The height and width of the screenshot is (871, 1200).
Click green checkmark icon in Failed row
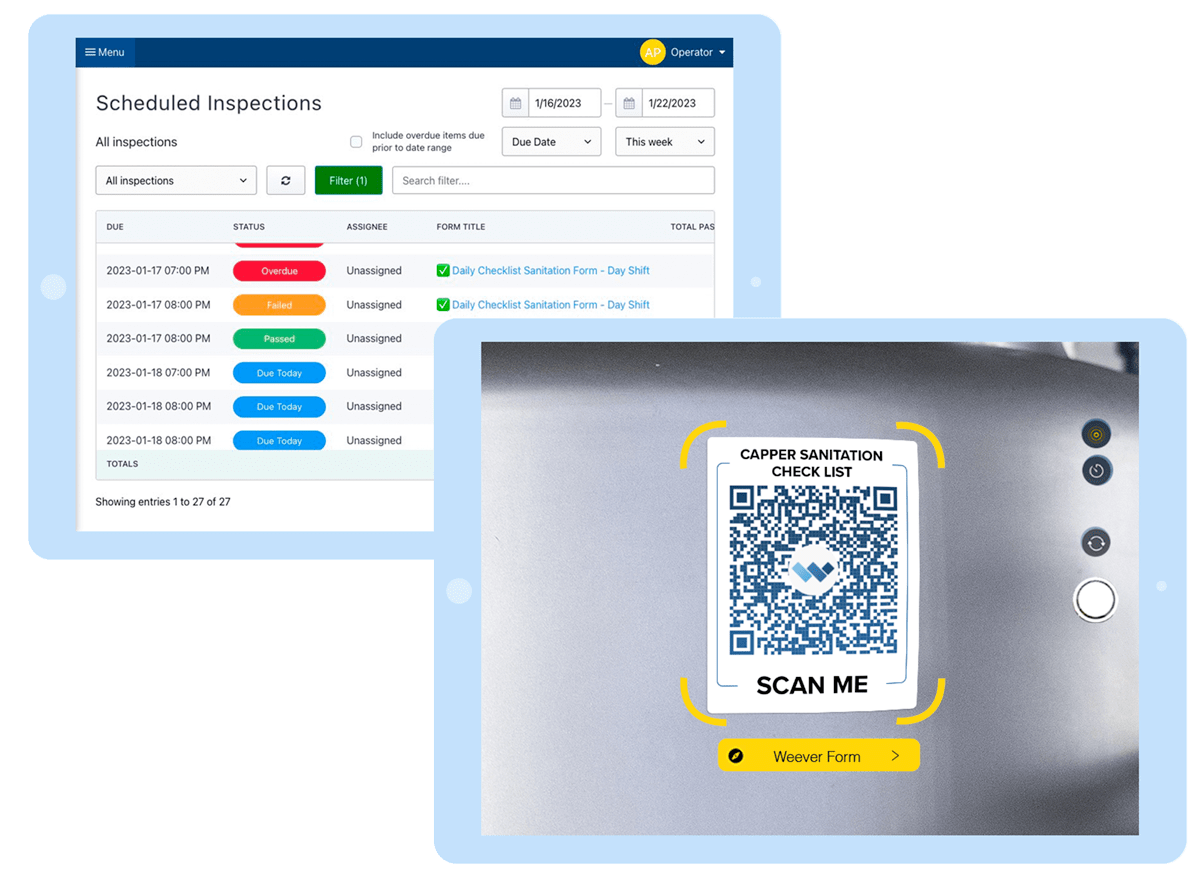tap(443, 304)
